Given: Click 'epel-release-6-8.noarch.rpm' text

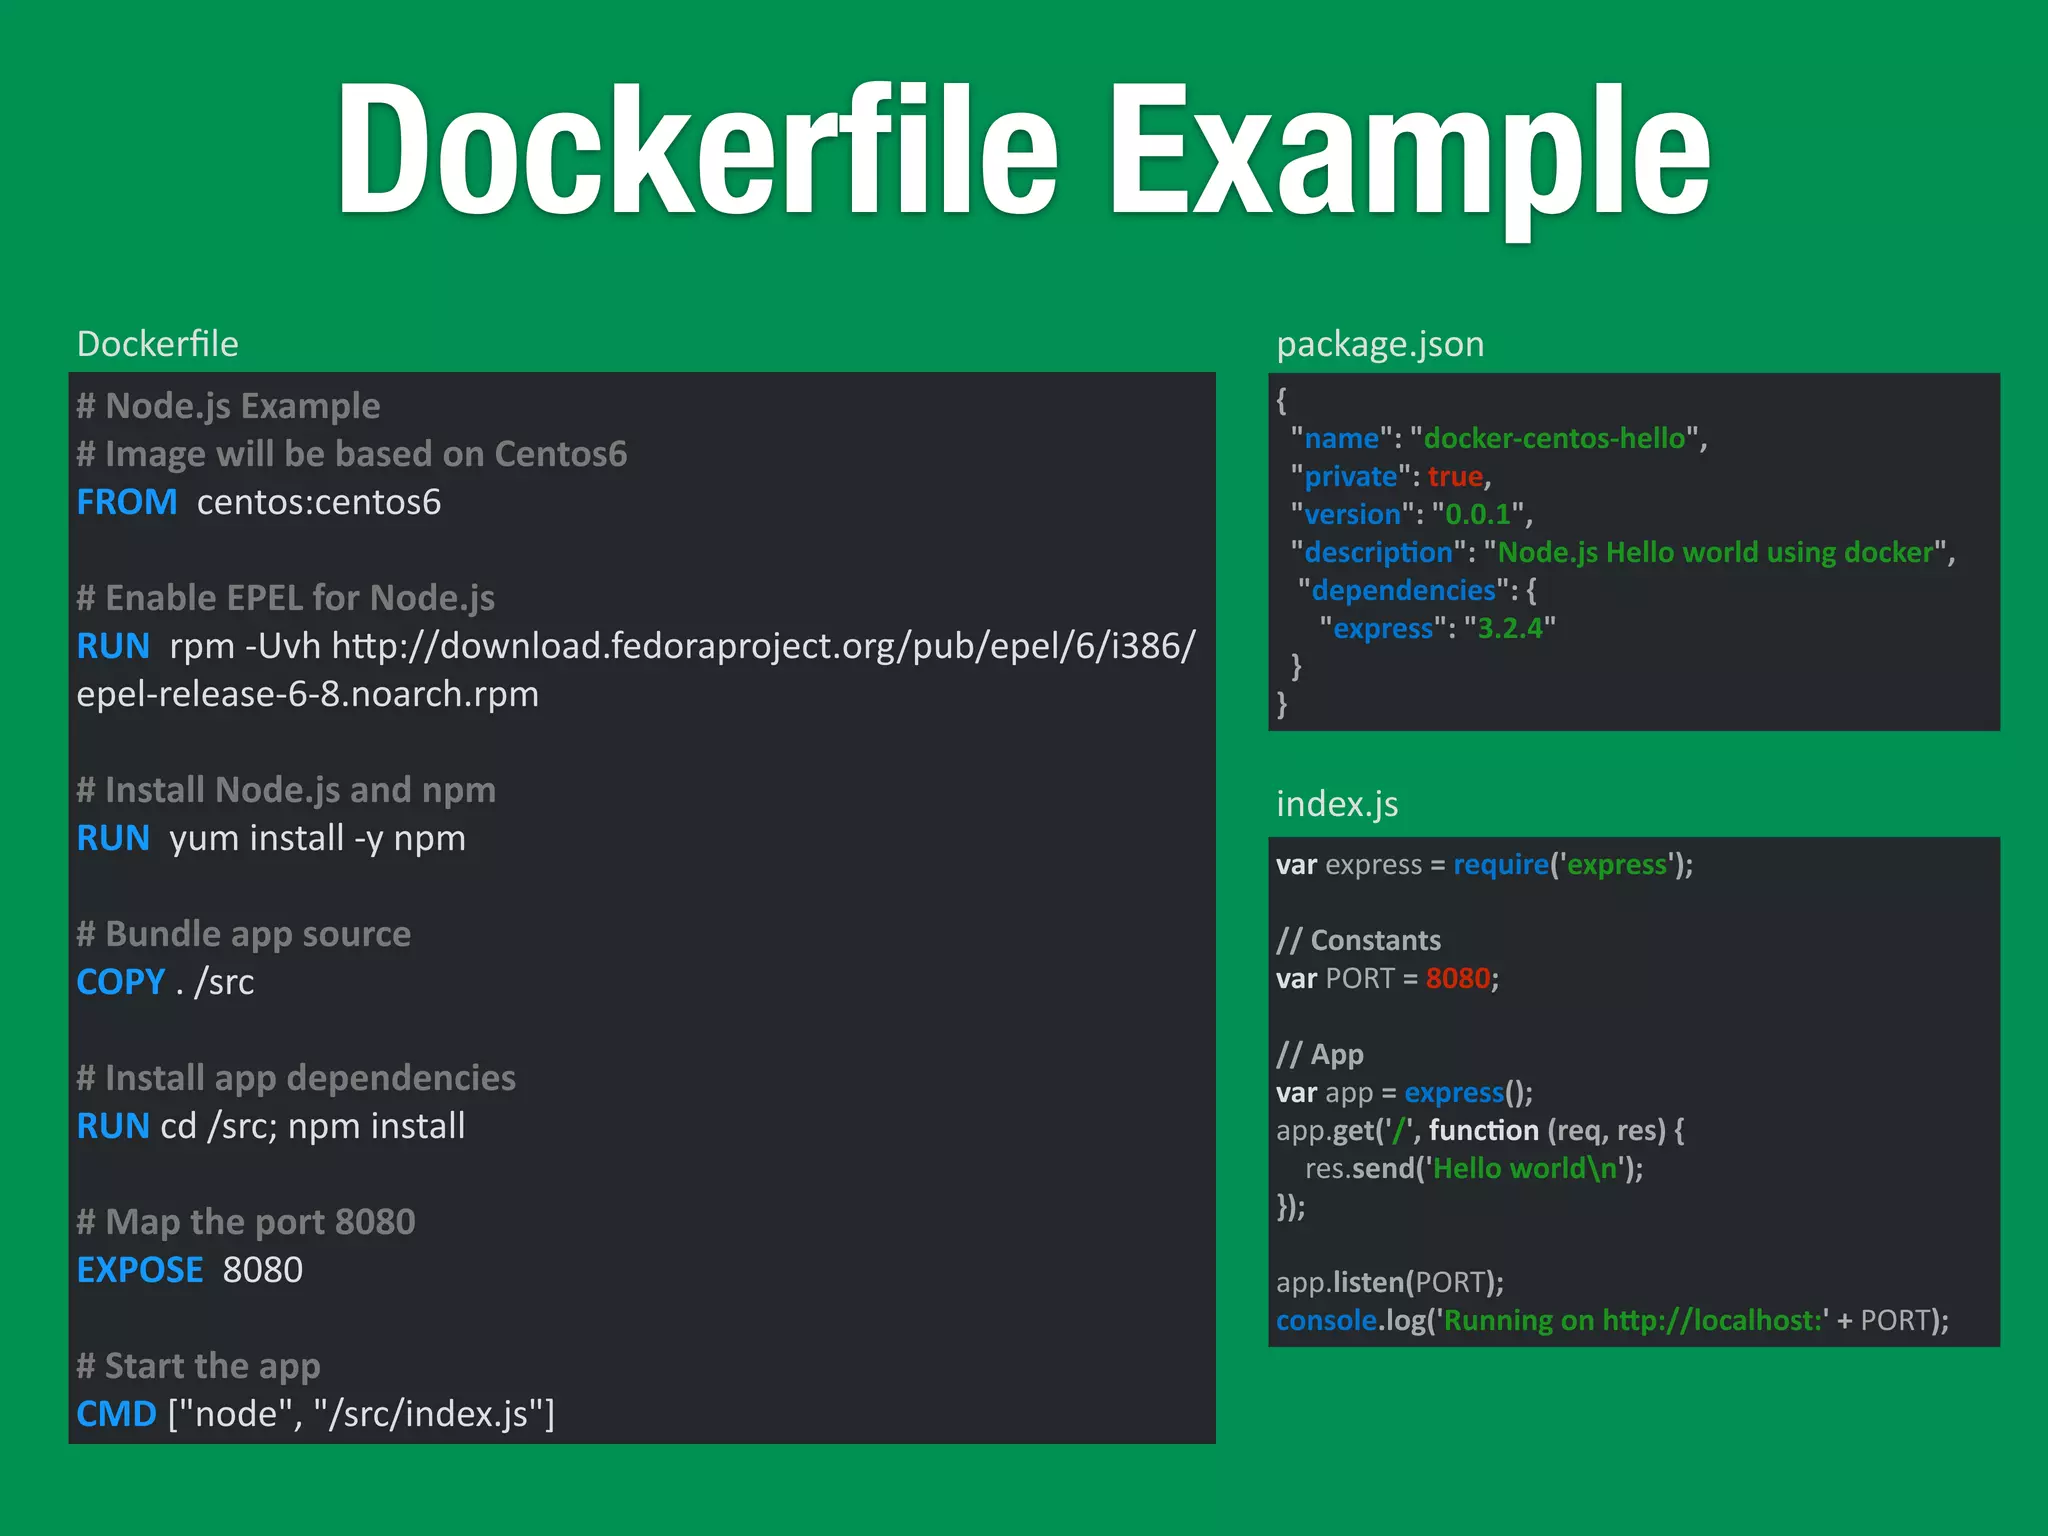Looking at the screenshot, I should 308,694.
